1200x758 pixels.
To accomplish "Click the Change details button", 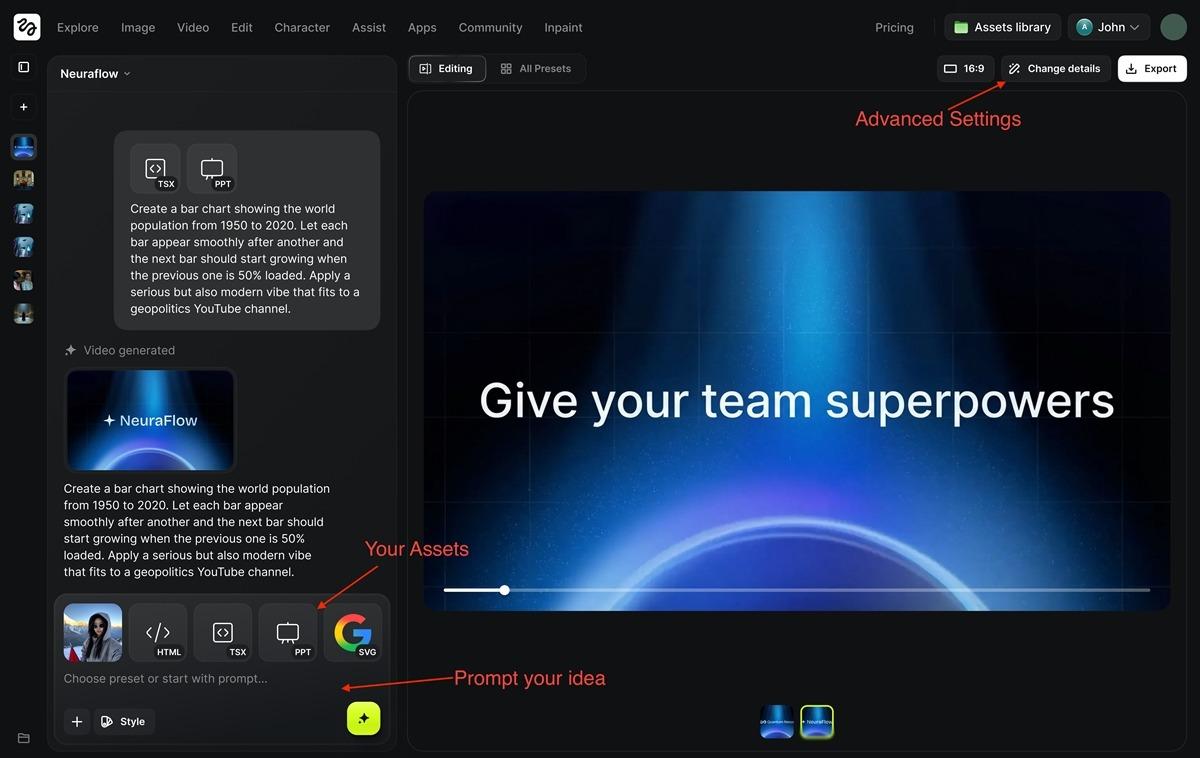I will pyautogui.click(x=1054, y=68).
